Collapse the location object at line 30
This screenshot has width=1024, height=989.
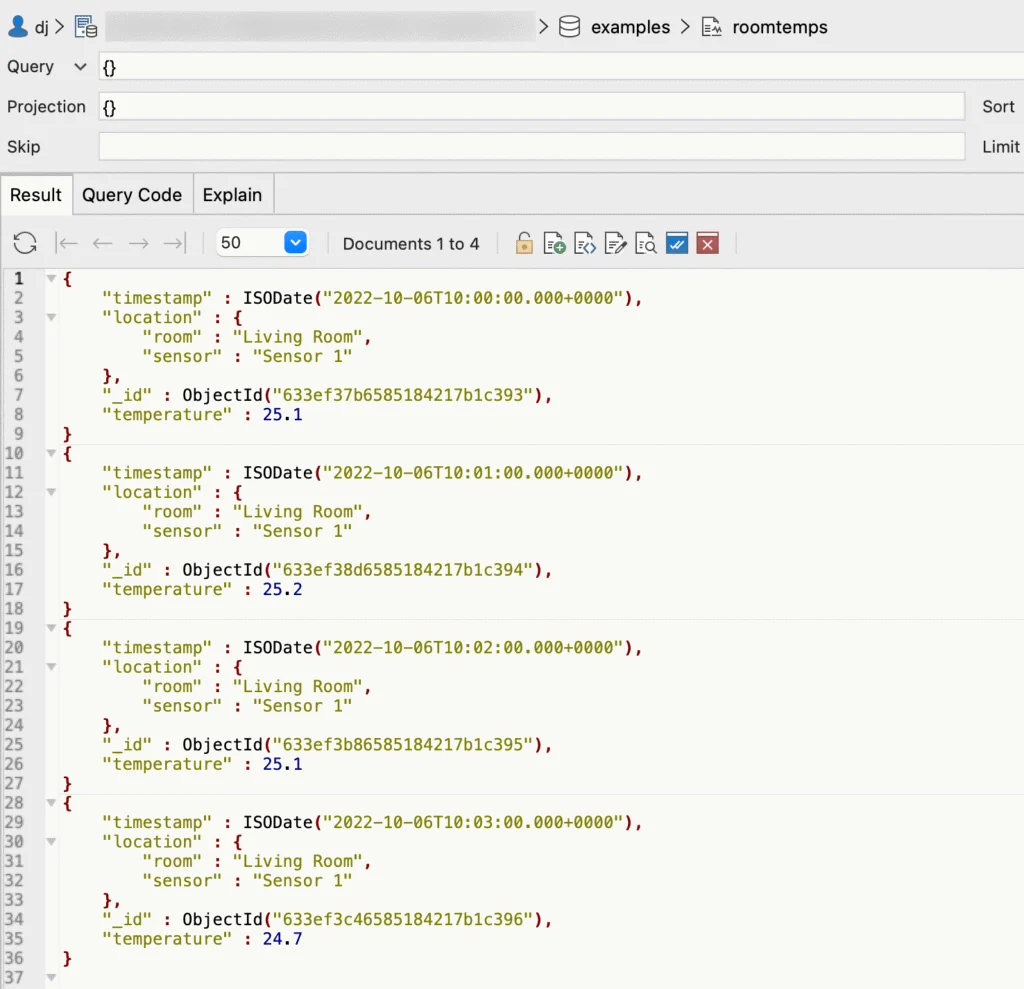click(x=51, y=842)
